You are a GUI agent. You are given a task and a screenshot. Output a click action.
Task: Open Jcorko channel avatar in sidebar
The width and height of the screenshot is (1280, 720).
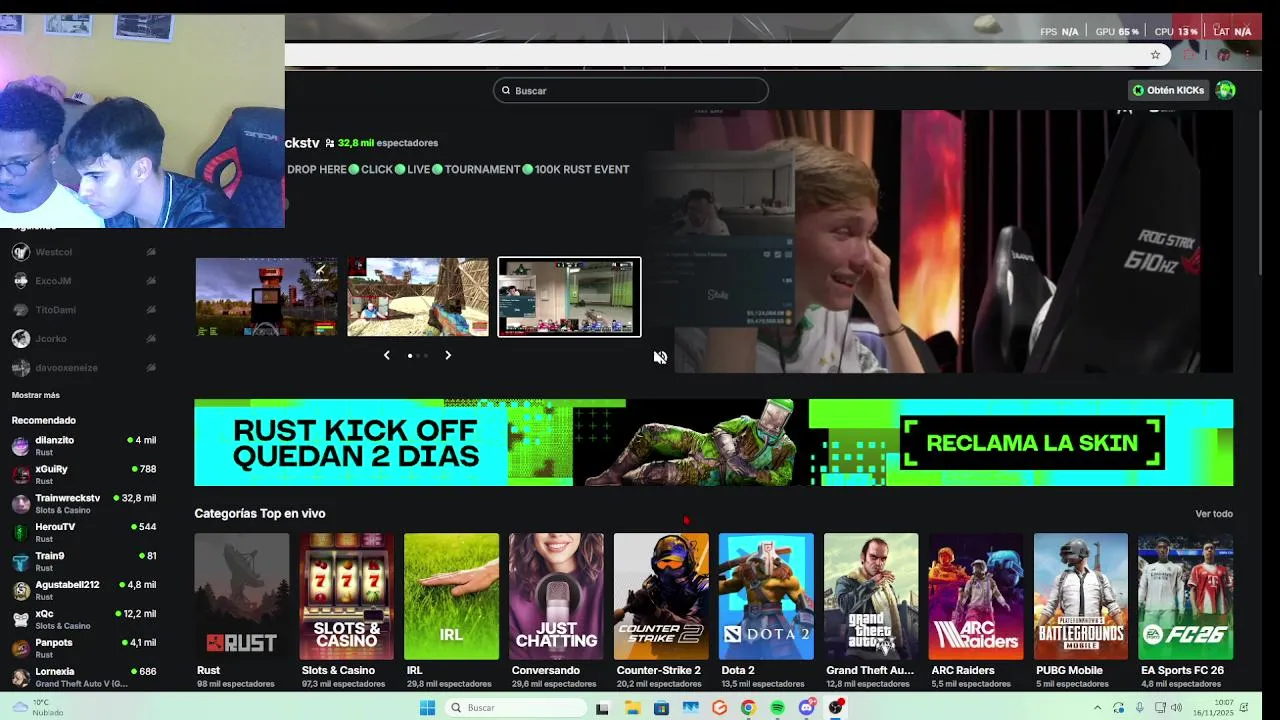(20, 339)
